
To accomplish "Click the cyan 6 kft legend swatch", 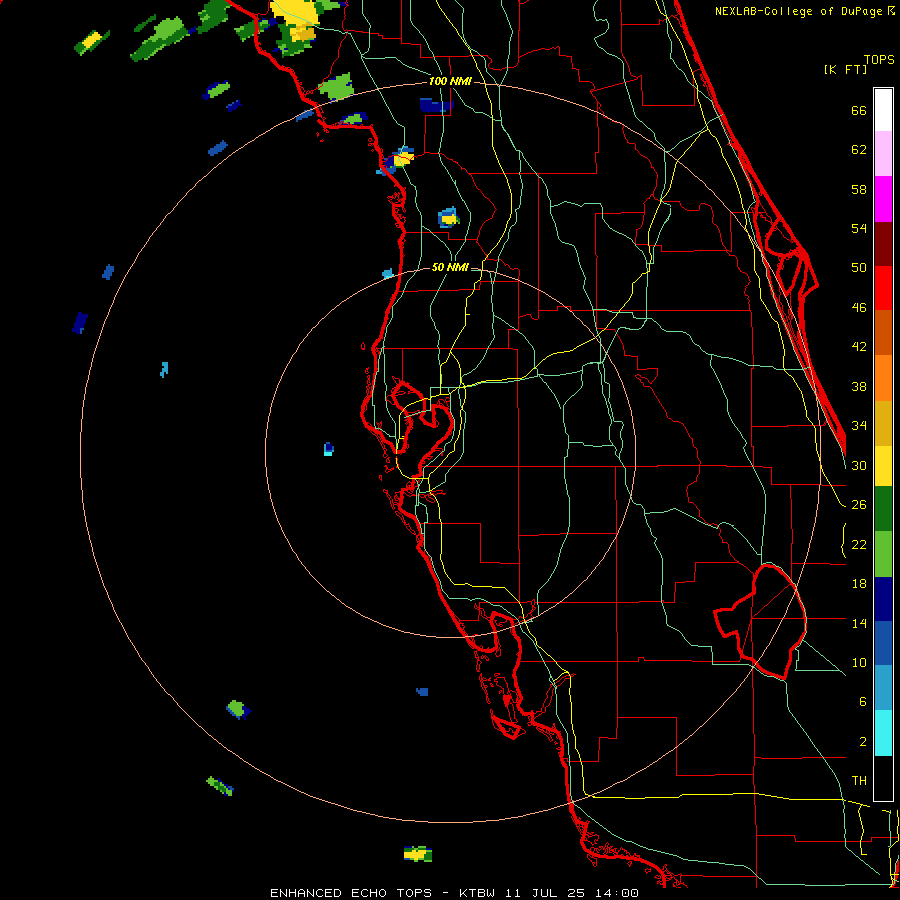I will point(883,733).
